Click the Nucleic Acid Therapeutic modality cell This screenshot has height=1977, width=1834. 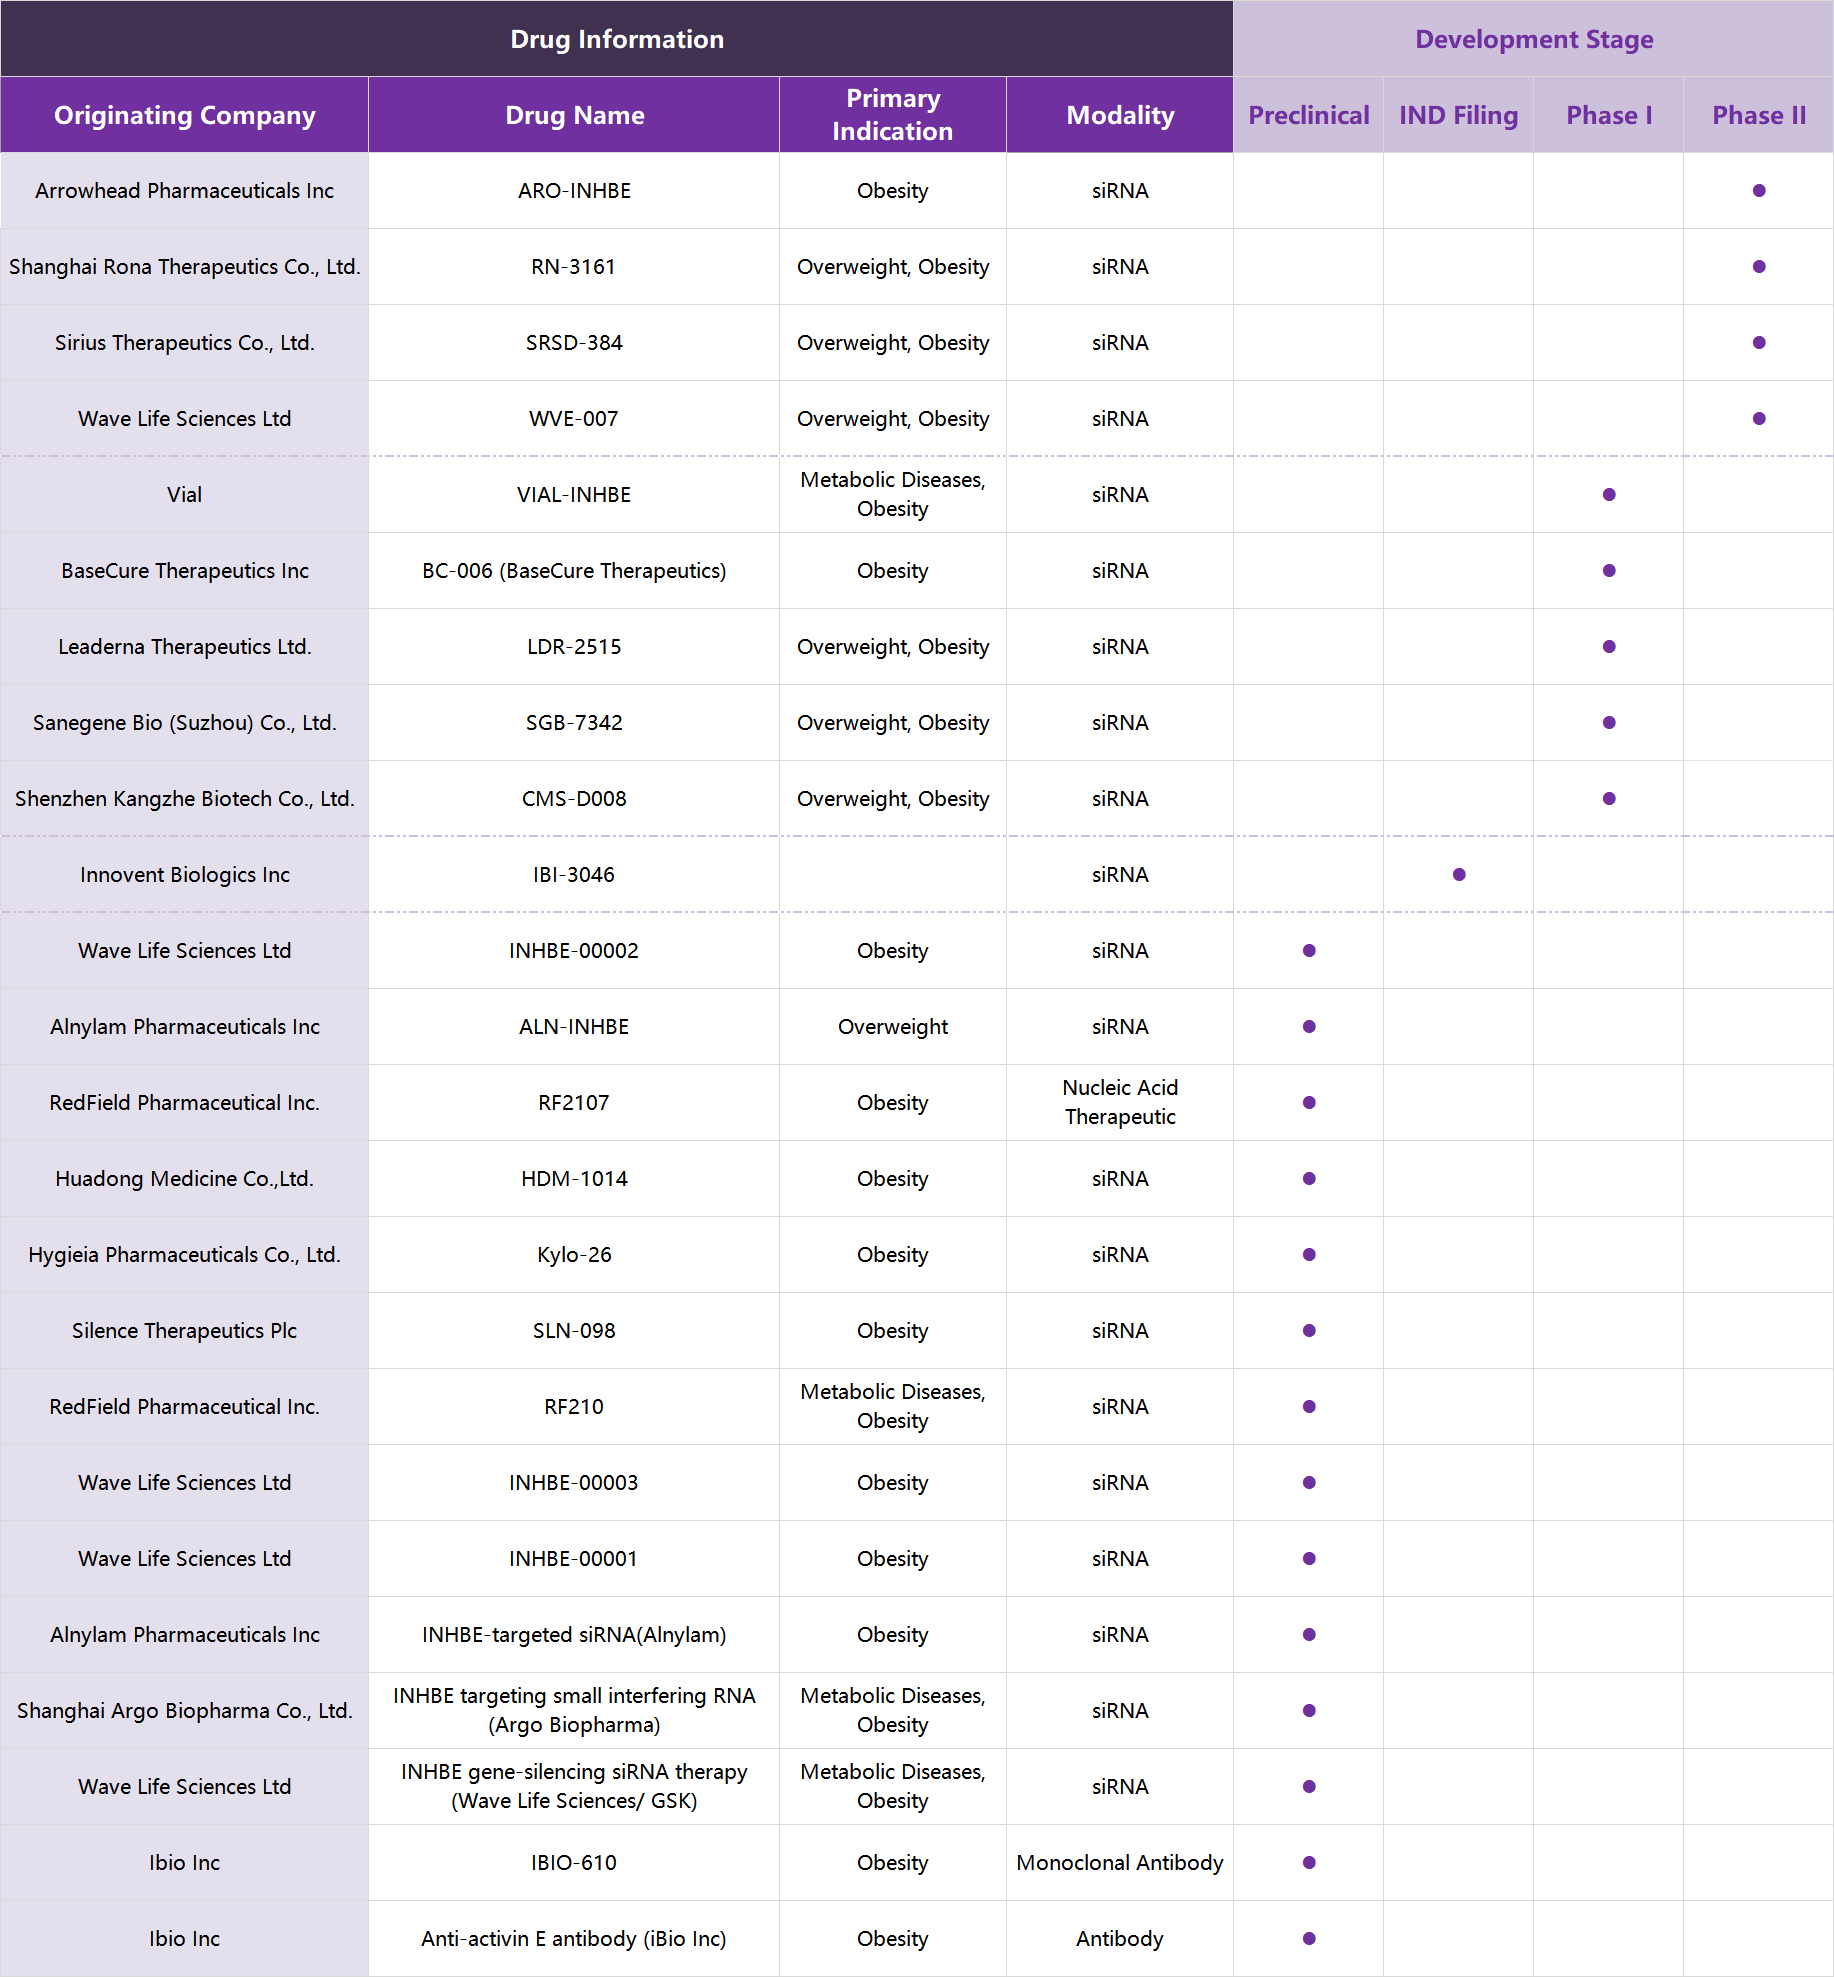click(x=1120, y=1103)
